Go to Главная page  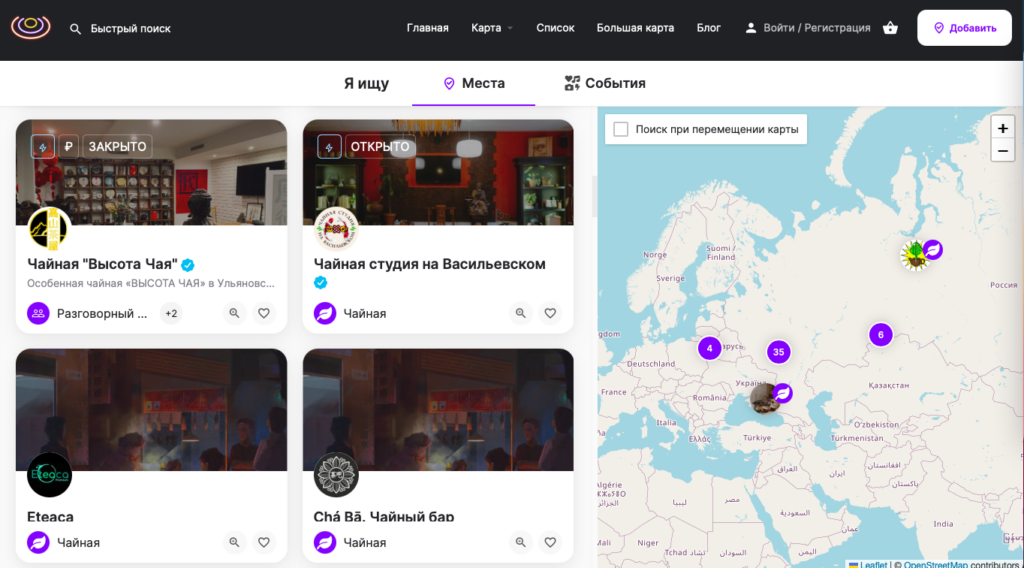click(428, 28)
